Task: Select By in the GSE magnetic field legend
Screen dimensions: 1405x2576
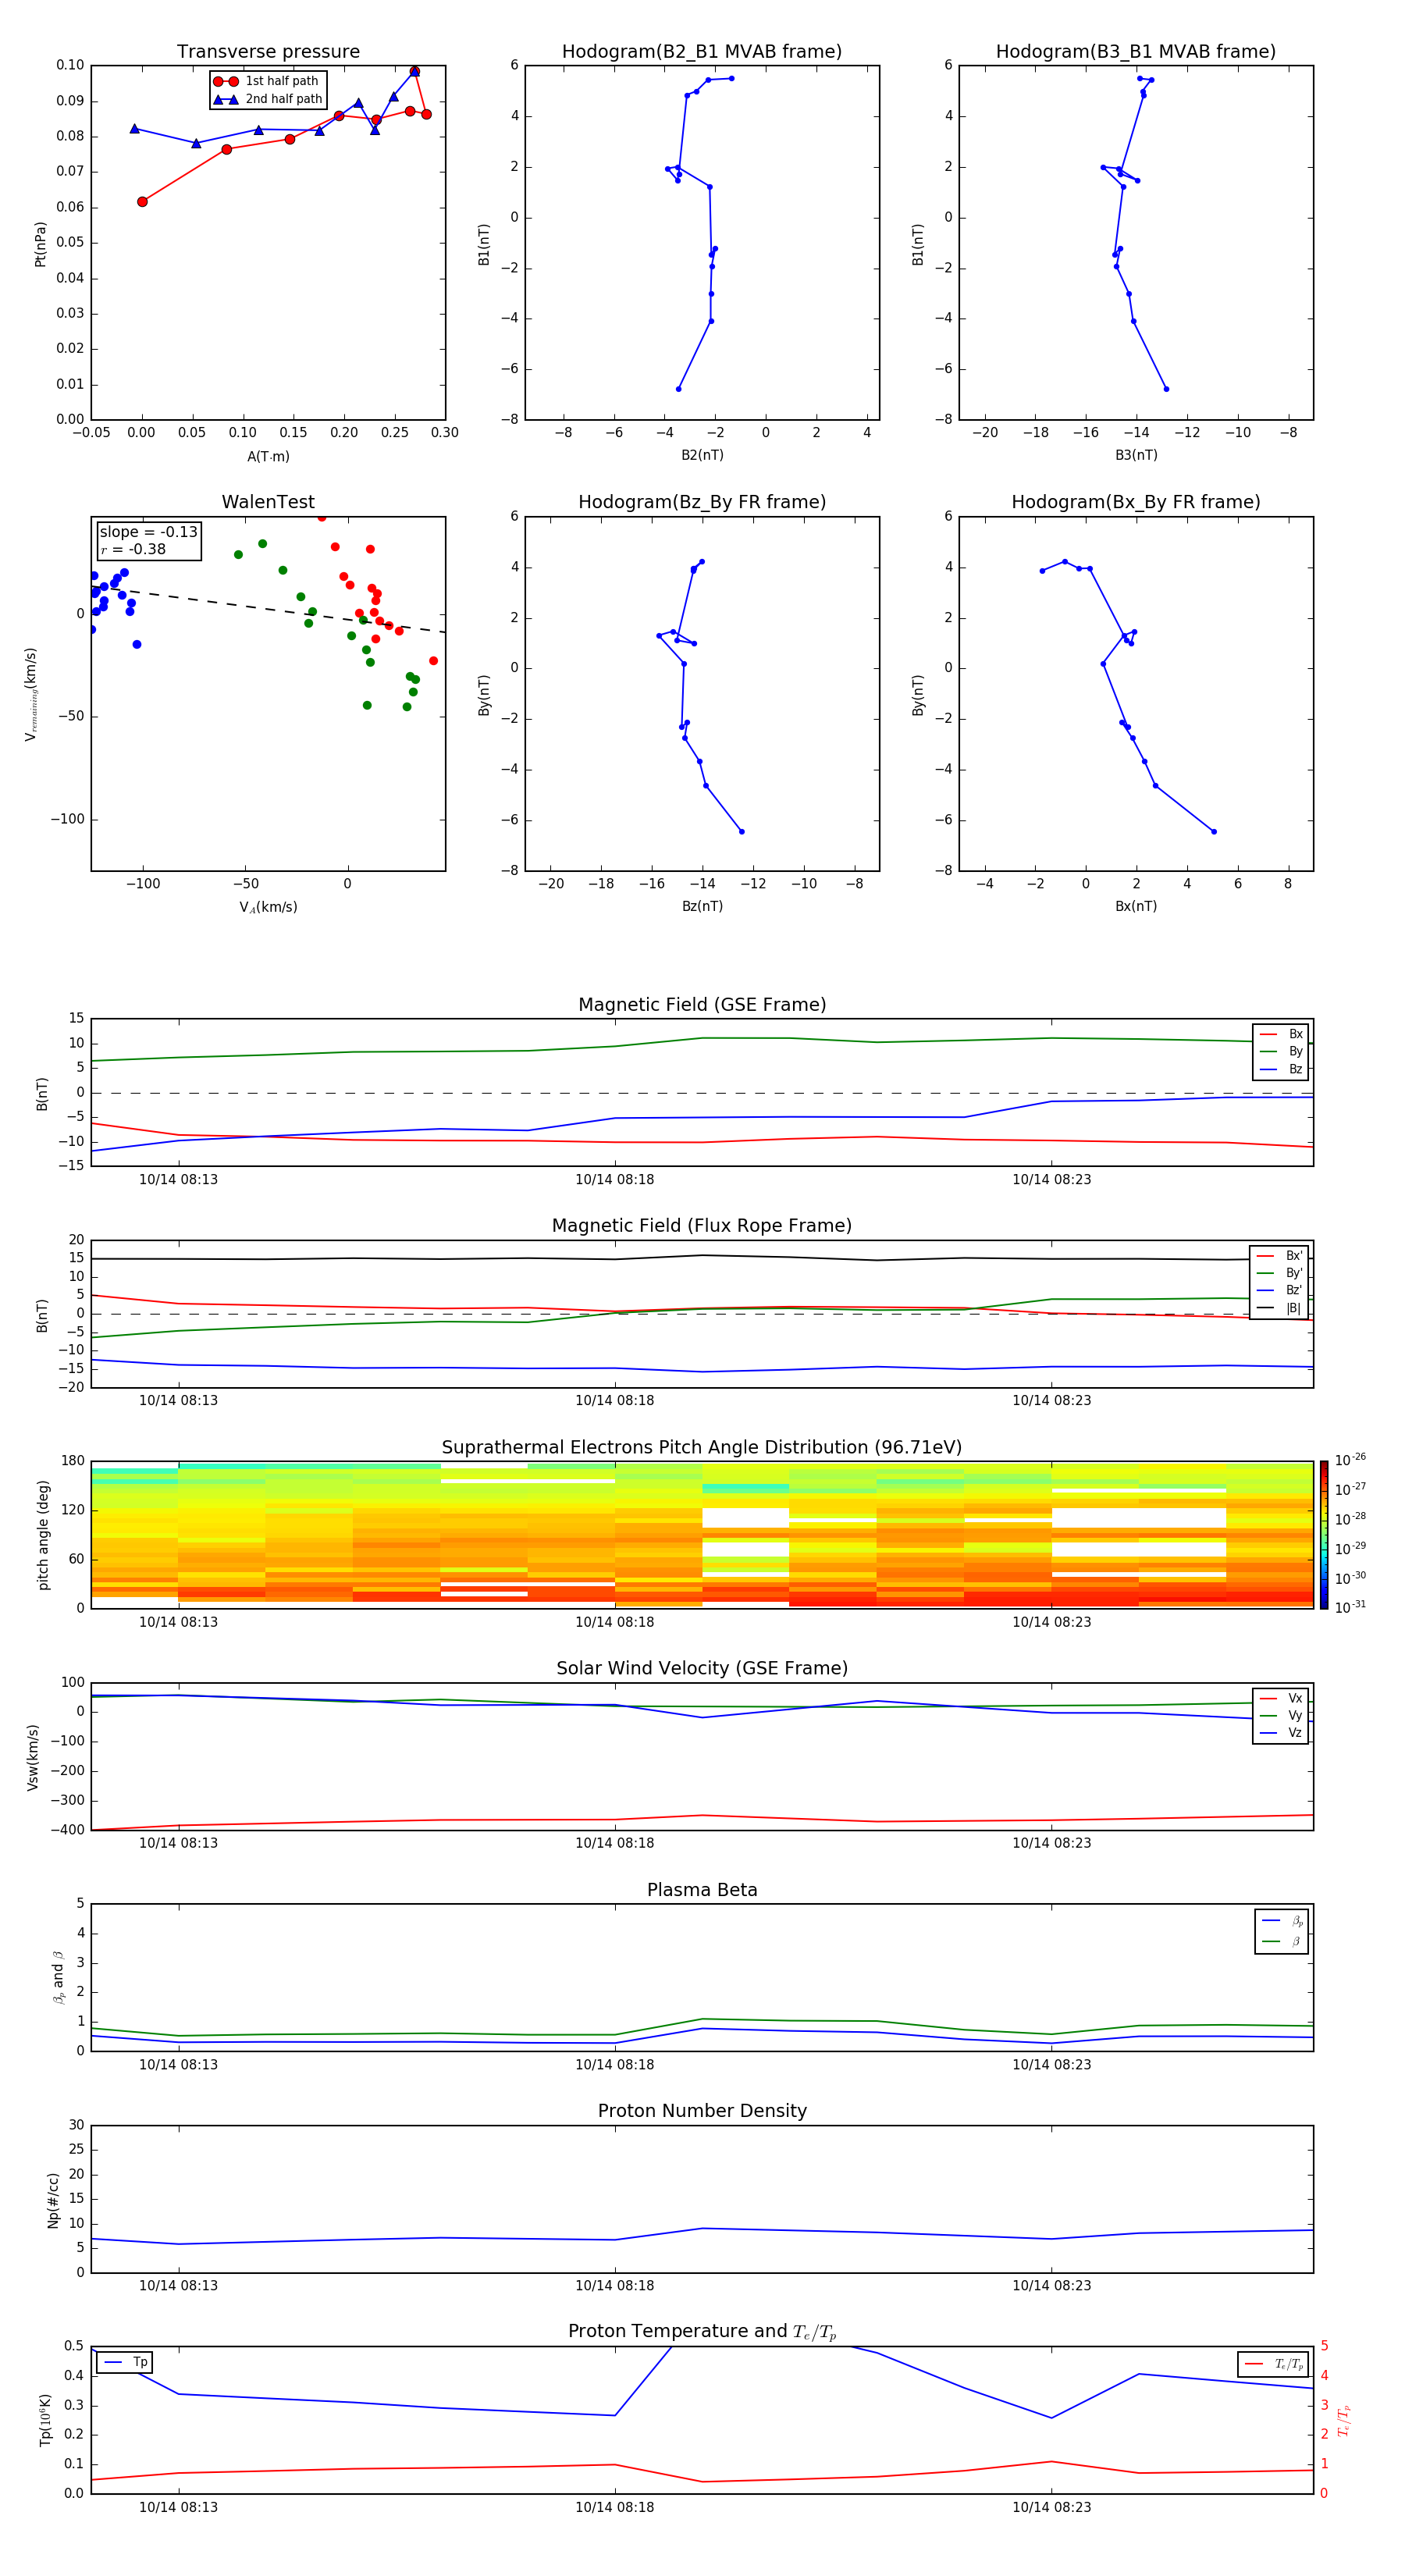Action: pyautogui.click(x=1281, y=1051)
